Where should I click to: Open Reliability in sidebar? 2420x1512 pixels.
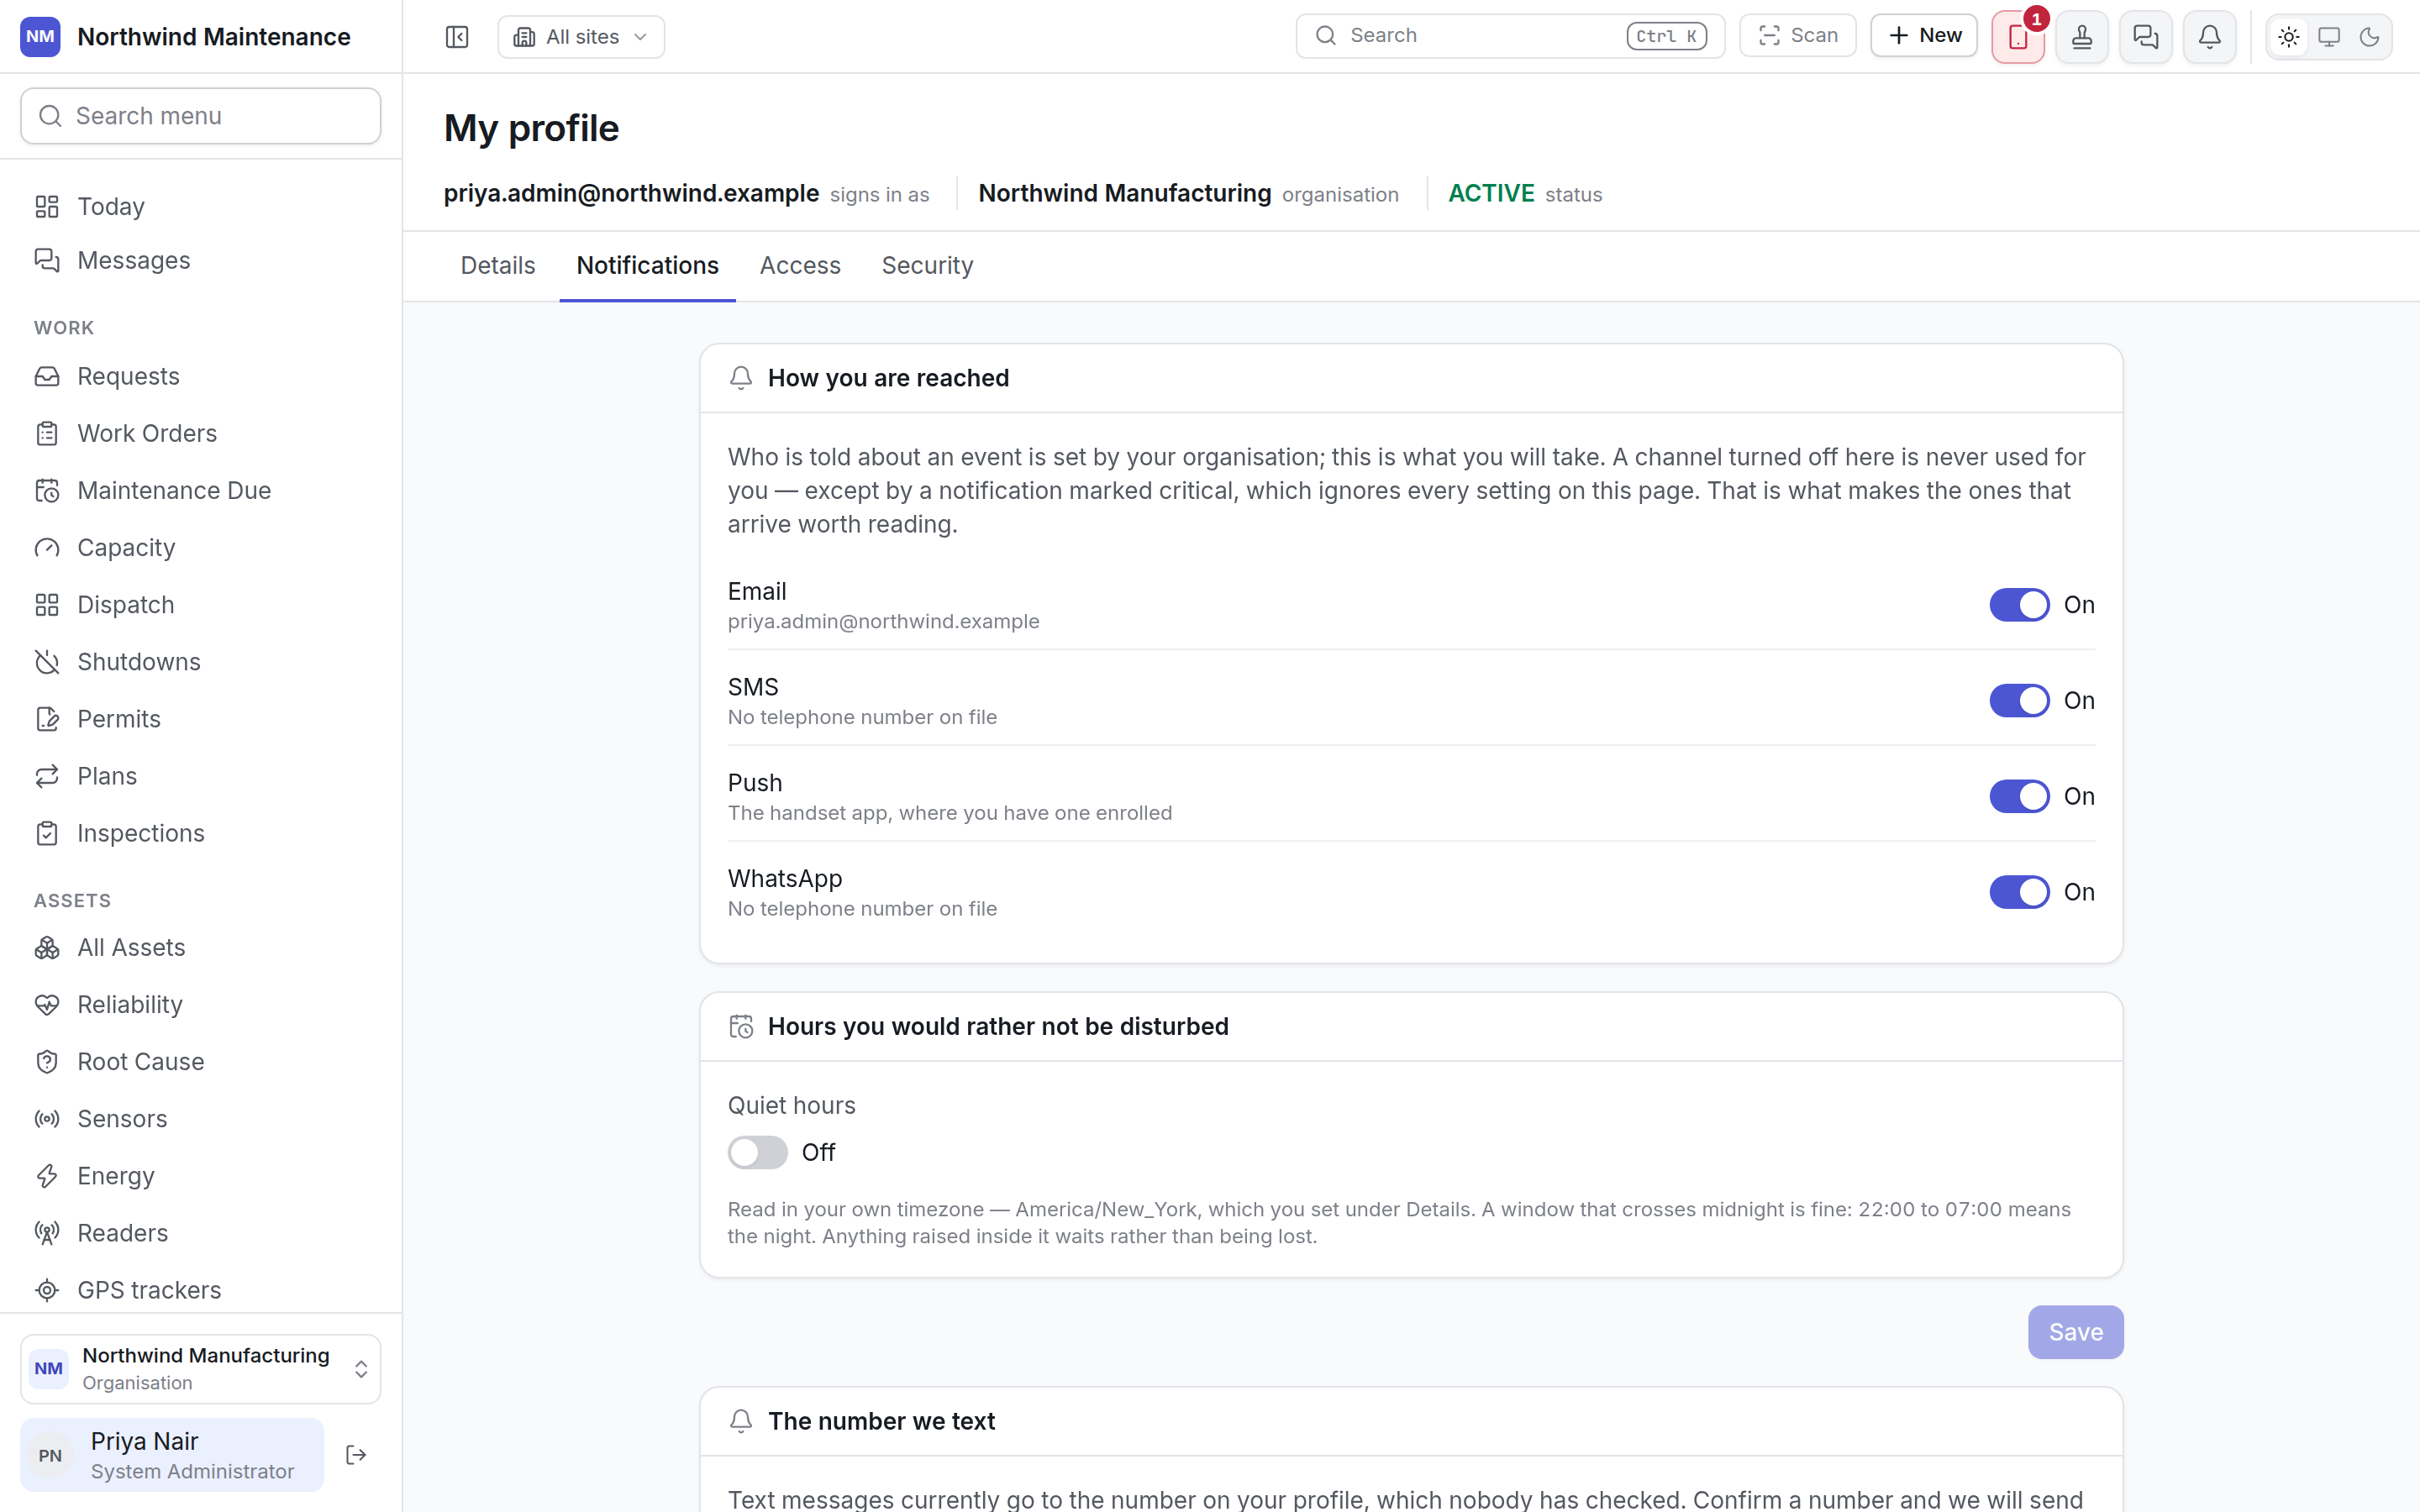point(201,1005)
